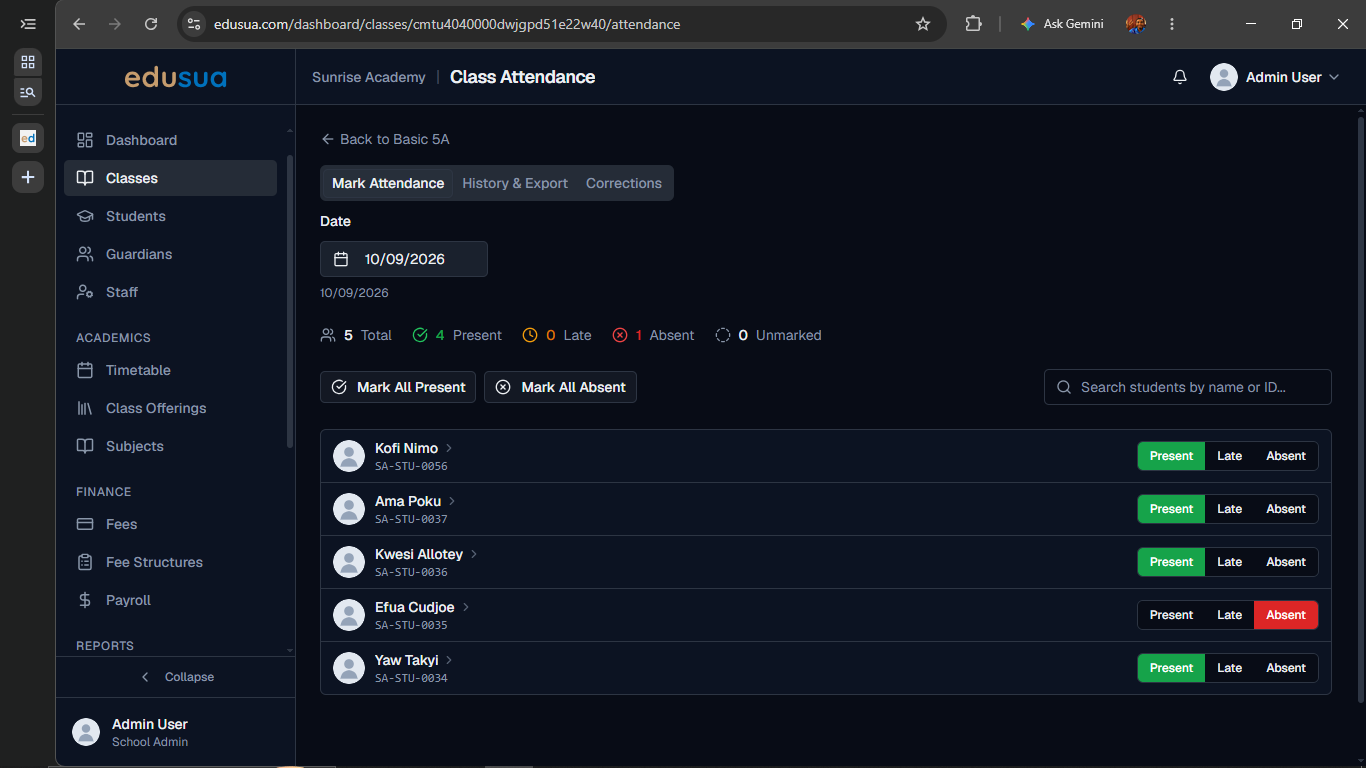Open Dashboard in sidebar
Screen dimensions: 1366x768
click(170, 140)
